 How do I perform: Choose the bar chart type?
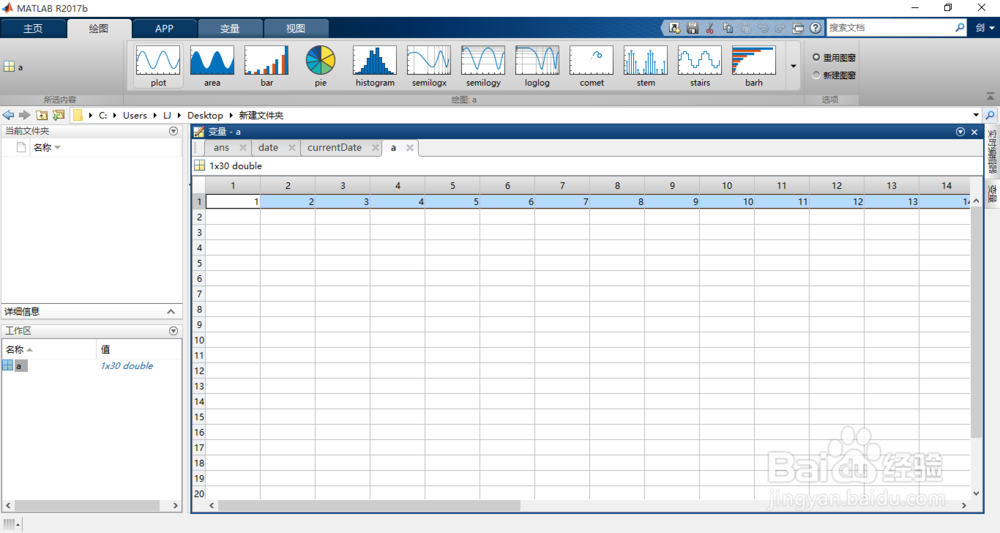pyautogui.click(x=267, y=66)
